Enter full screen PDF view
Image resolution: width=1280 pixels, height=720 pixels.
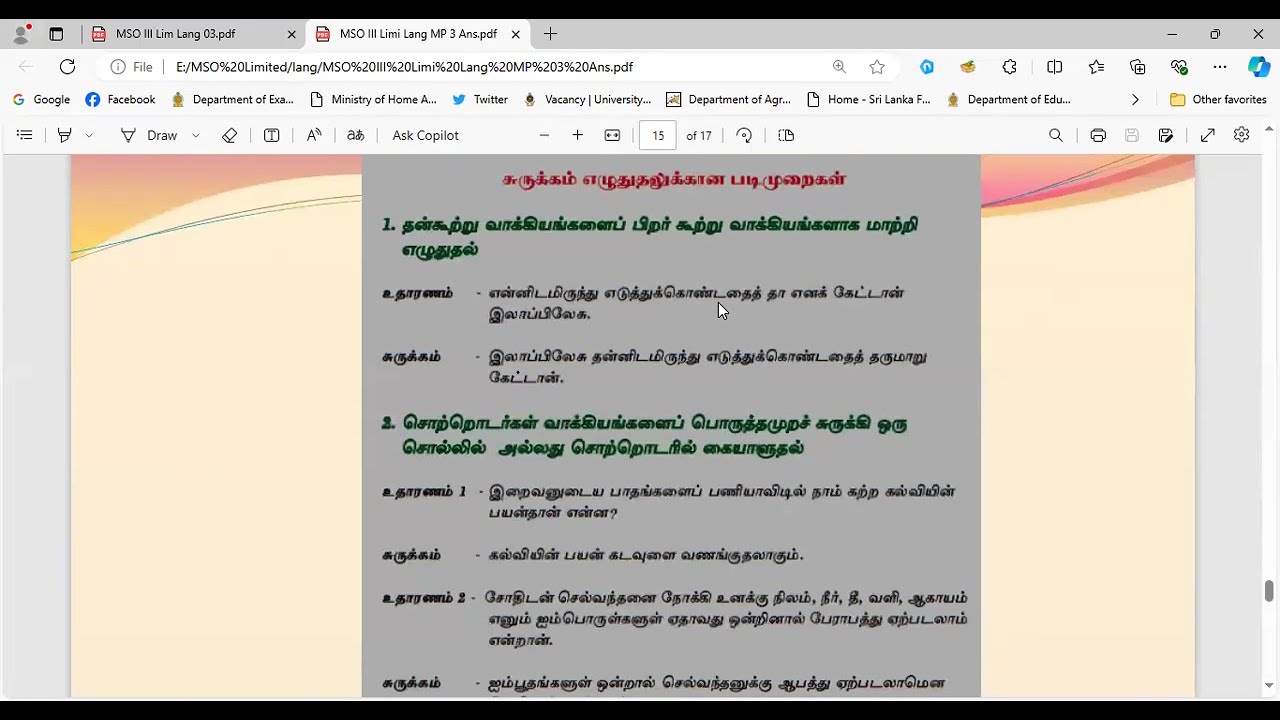click(1207, 135)
